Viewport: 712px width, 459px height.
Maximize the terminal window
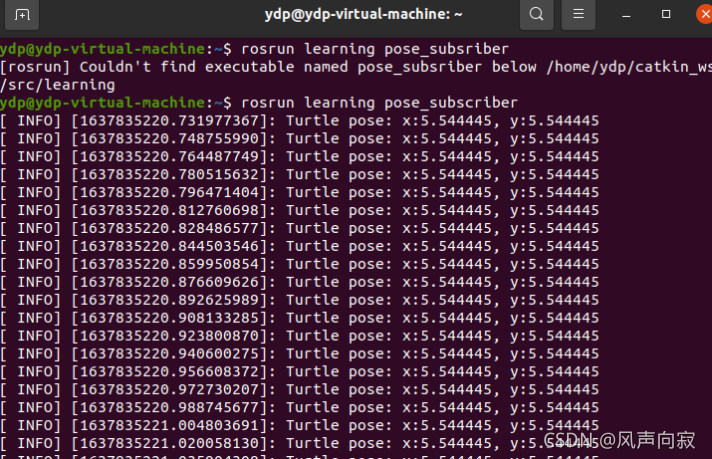click(x=666, y=15)
